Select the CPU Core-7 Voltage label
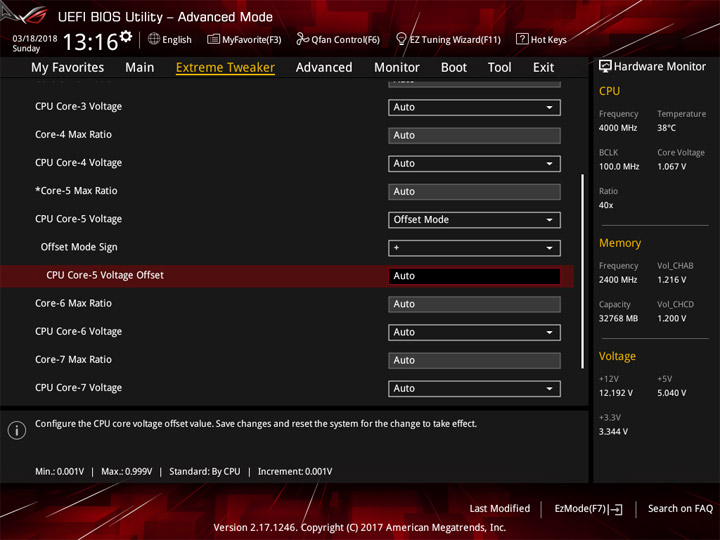 tap(79, 388)
